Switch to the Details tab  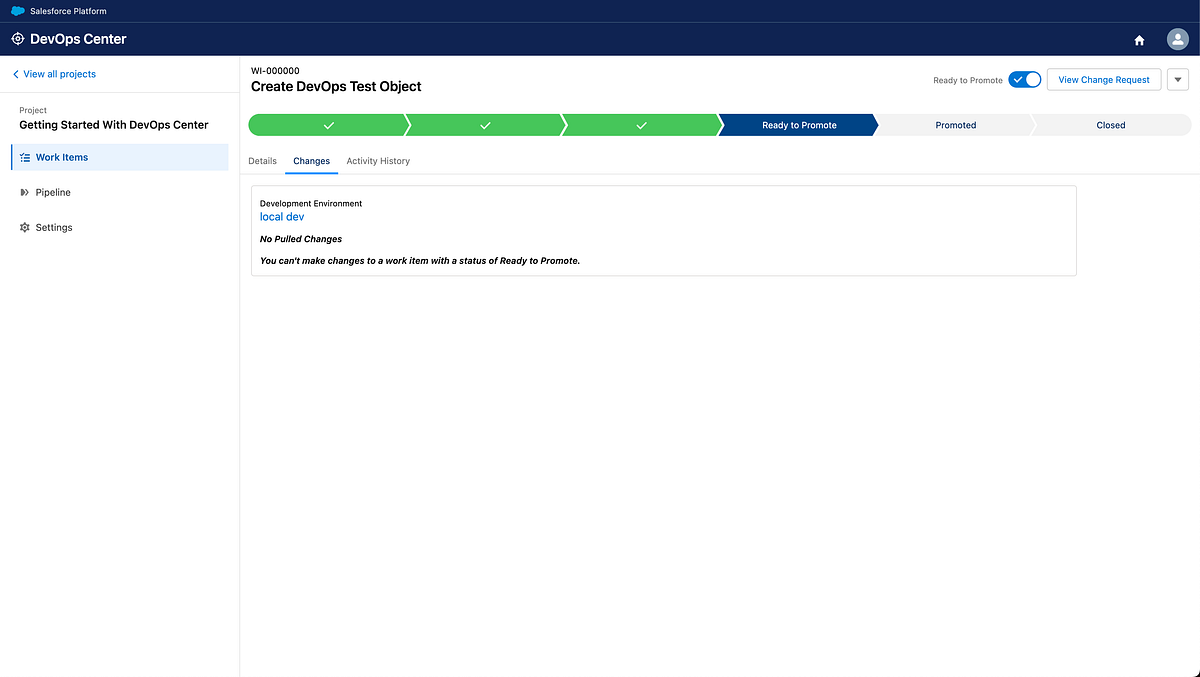[262, 160]
